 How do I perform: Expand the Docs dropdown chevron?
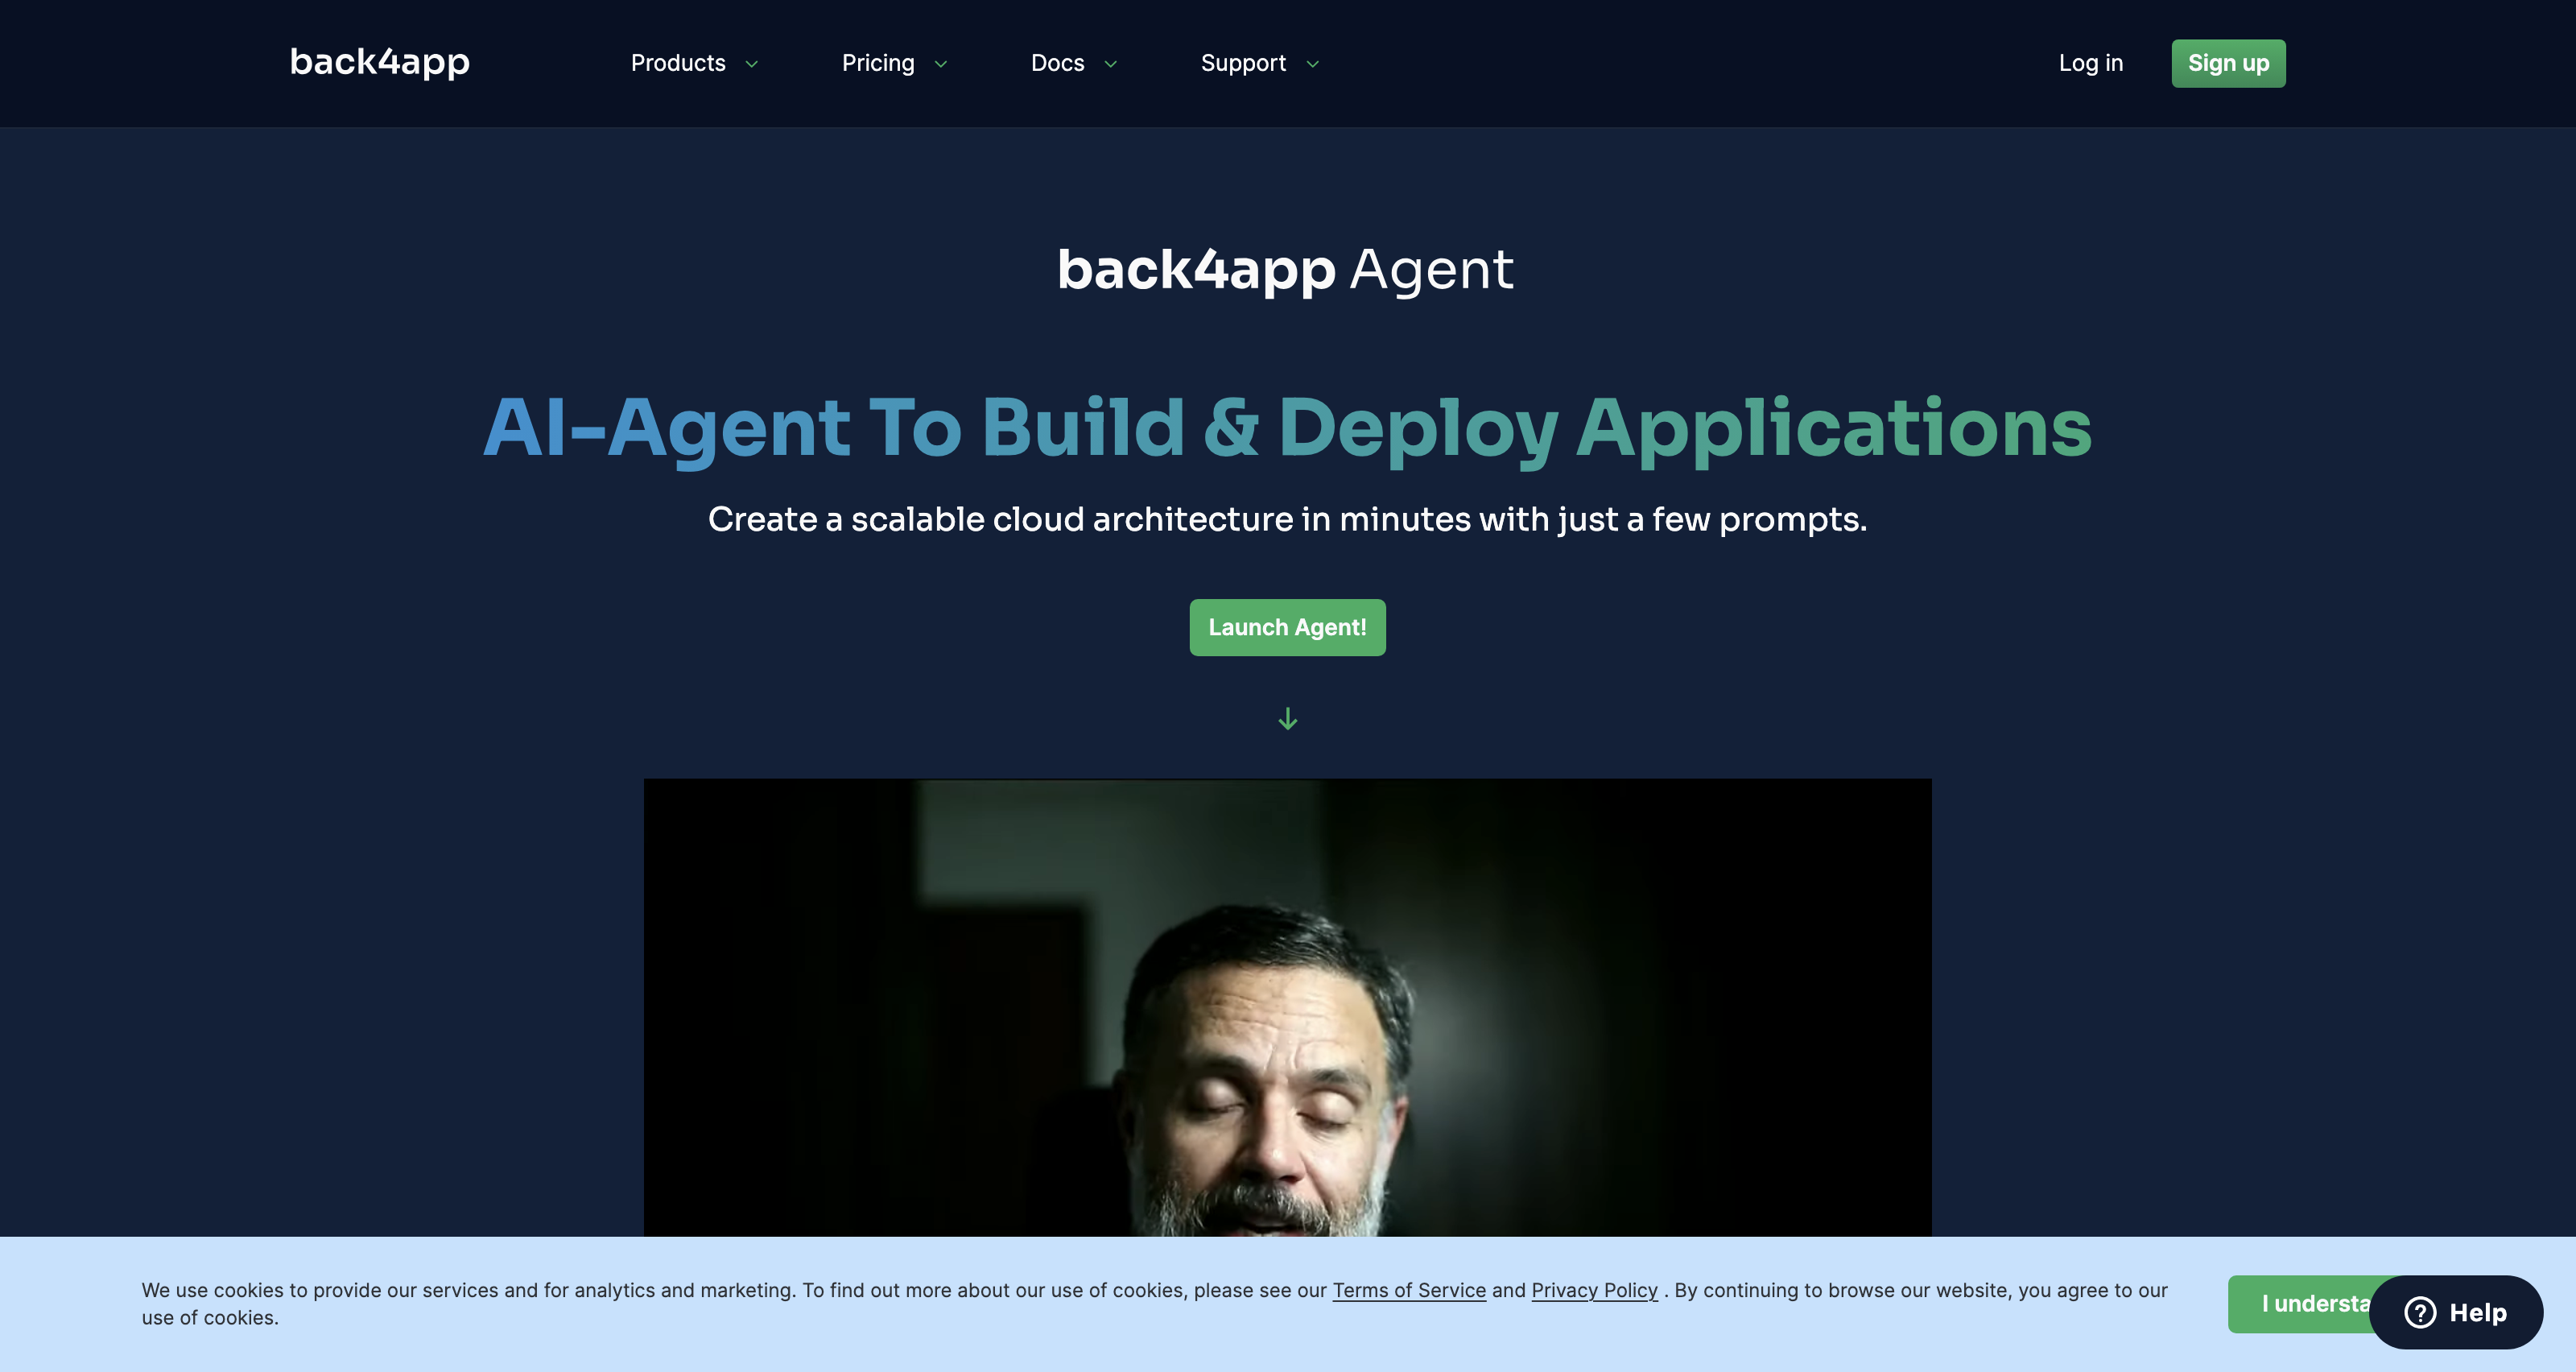click(1111, 64)
